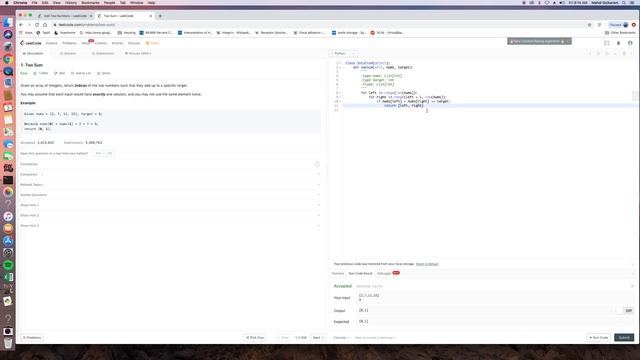Image resolution: width=640 pixels, height=360 pixels.
Task: Open Explore in the LeetCode navigation
Action: pos(51,43)
